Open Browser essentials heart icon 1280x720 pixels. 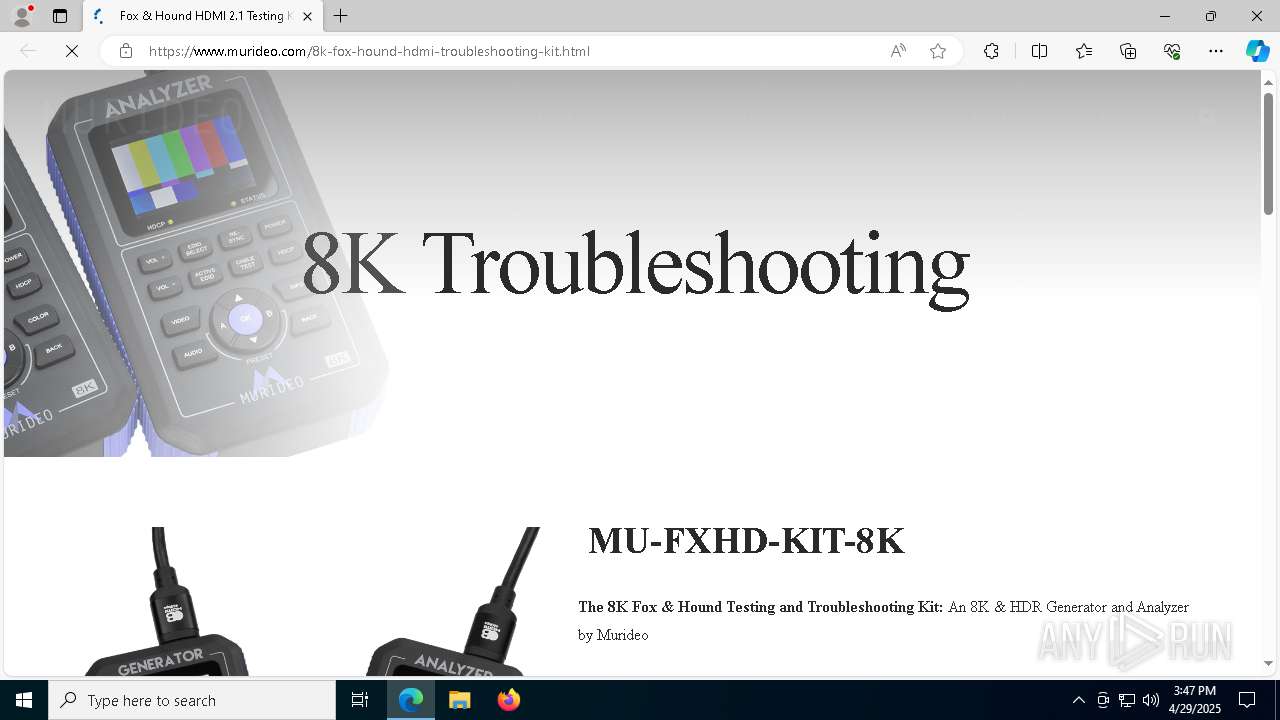[1172, 51]
